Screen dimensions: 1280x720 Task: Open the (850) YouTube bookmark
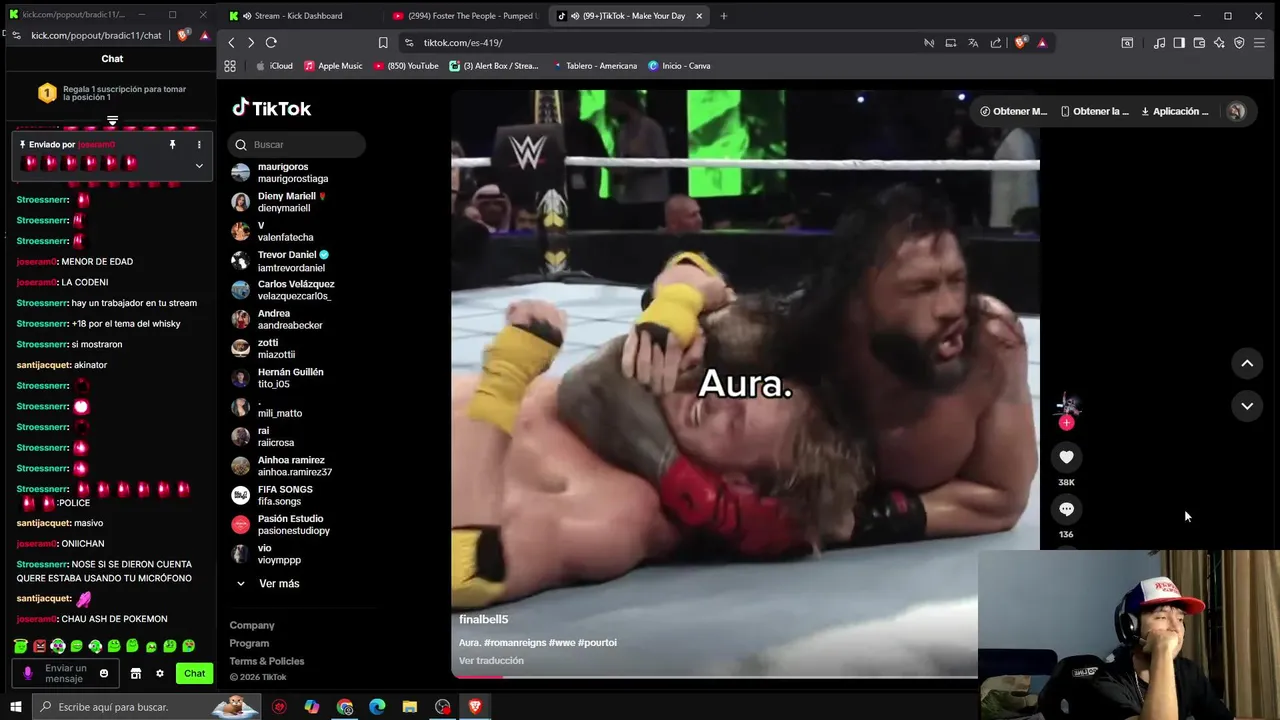(x=406, y=66)
